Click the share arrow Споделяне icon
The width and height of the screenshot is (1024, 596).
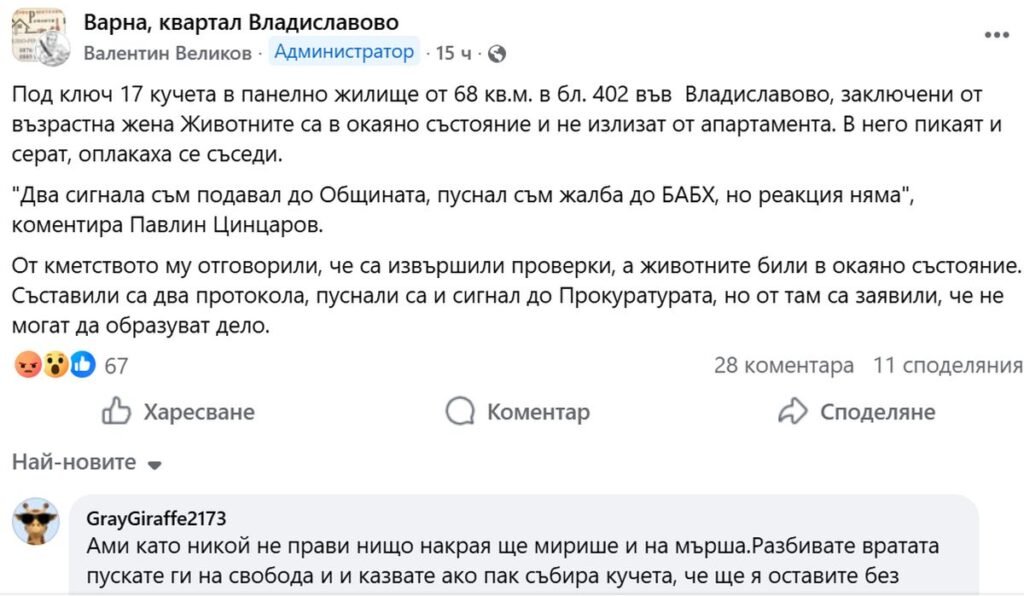(x=792, y=411)
